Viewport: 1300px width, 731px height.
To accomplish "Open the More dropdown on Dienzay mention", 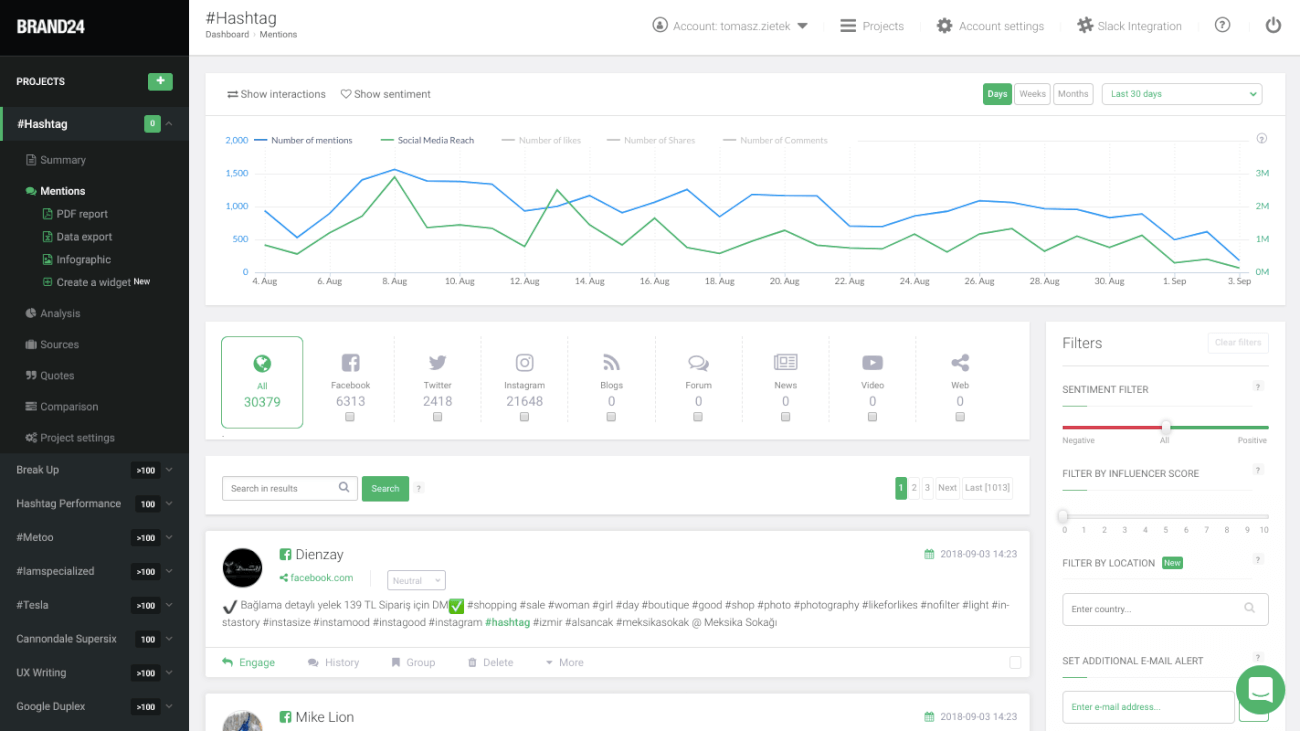I will pyautogui.click(x=564, y=662).
